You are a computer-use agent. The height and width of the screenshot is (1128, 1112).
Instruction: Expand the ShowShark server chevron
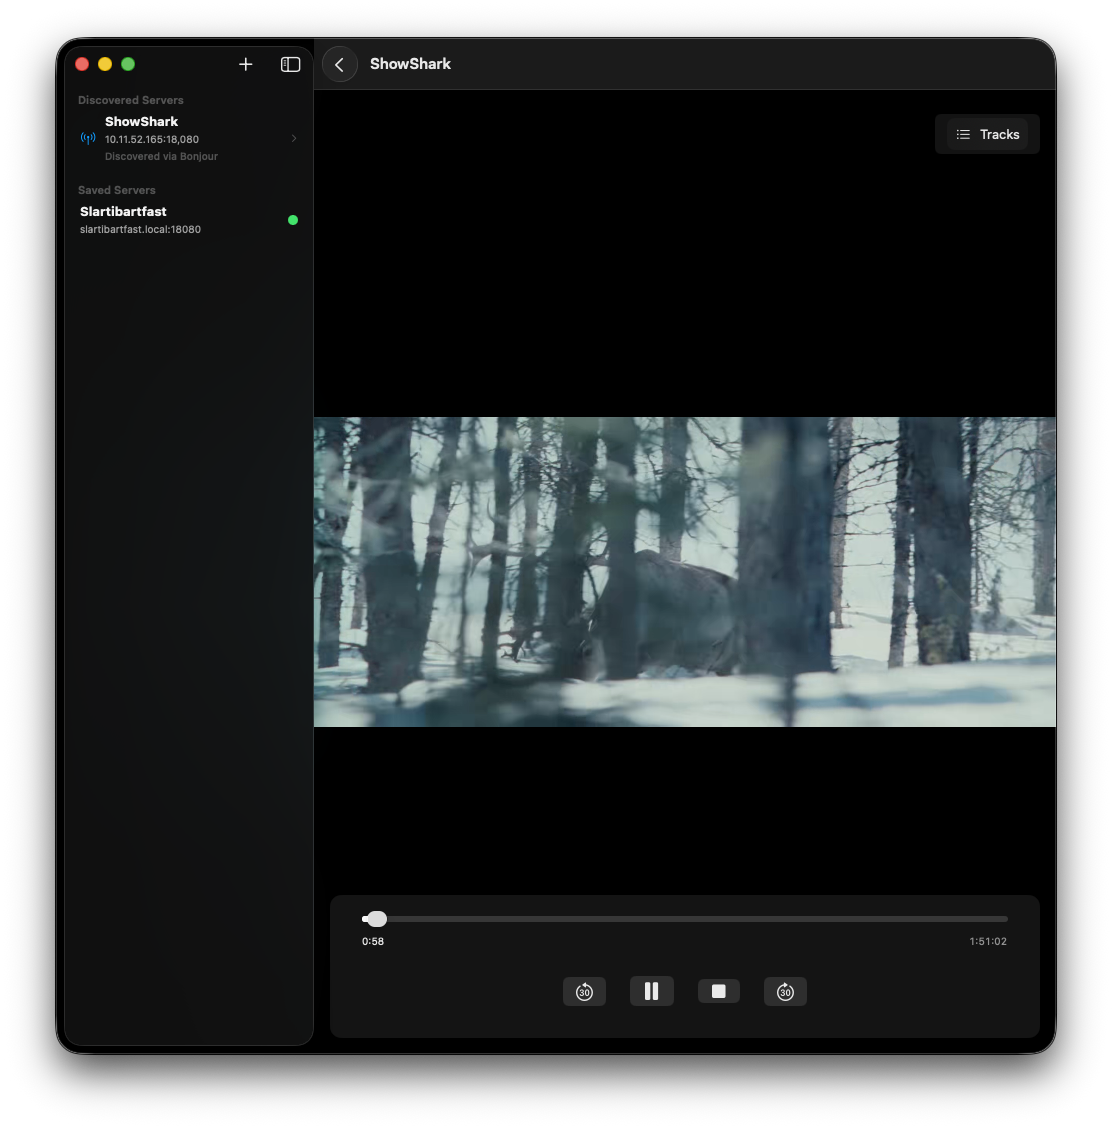click(x=294, y=138)
